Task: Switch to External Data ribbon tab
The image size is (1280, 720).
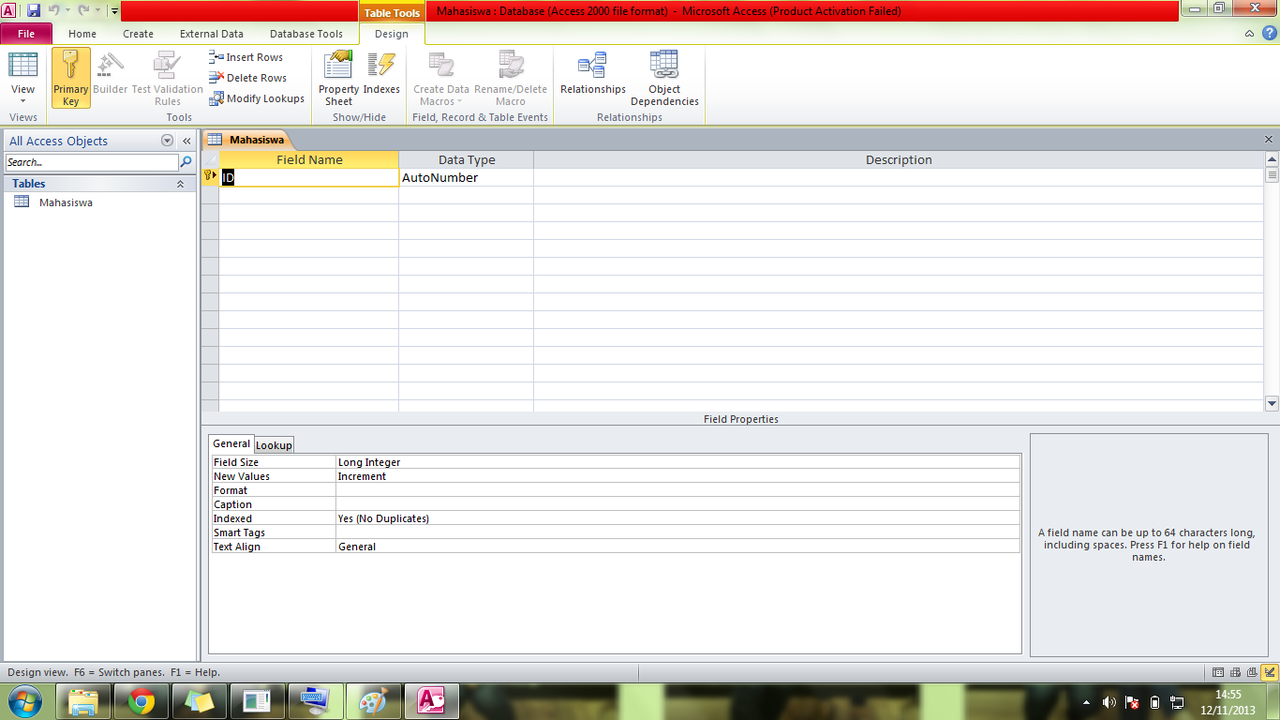Action: click(212, 33)
